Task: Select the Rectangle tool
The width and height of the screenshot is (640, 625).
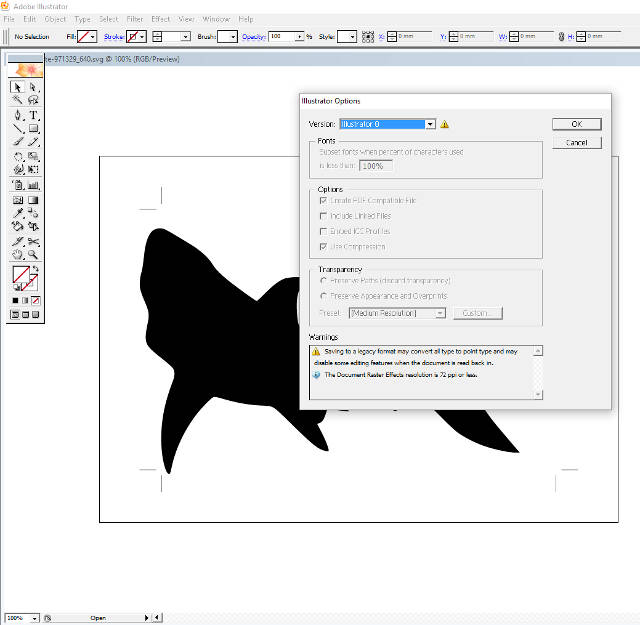Action: [33, 129]
